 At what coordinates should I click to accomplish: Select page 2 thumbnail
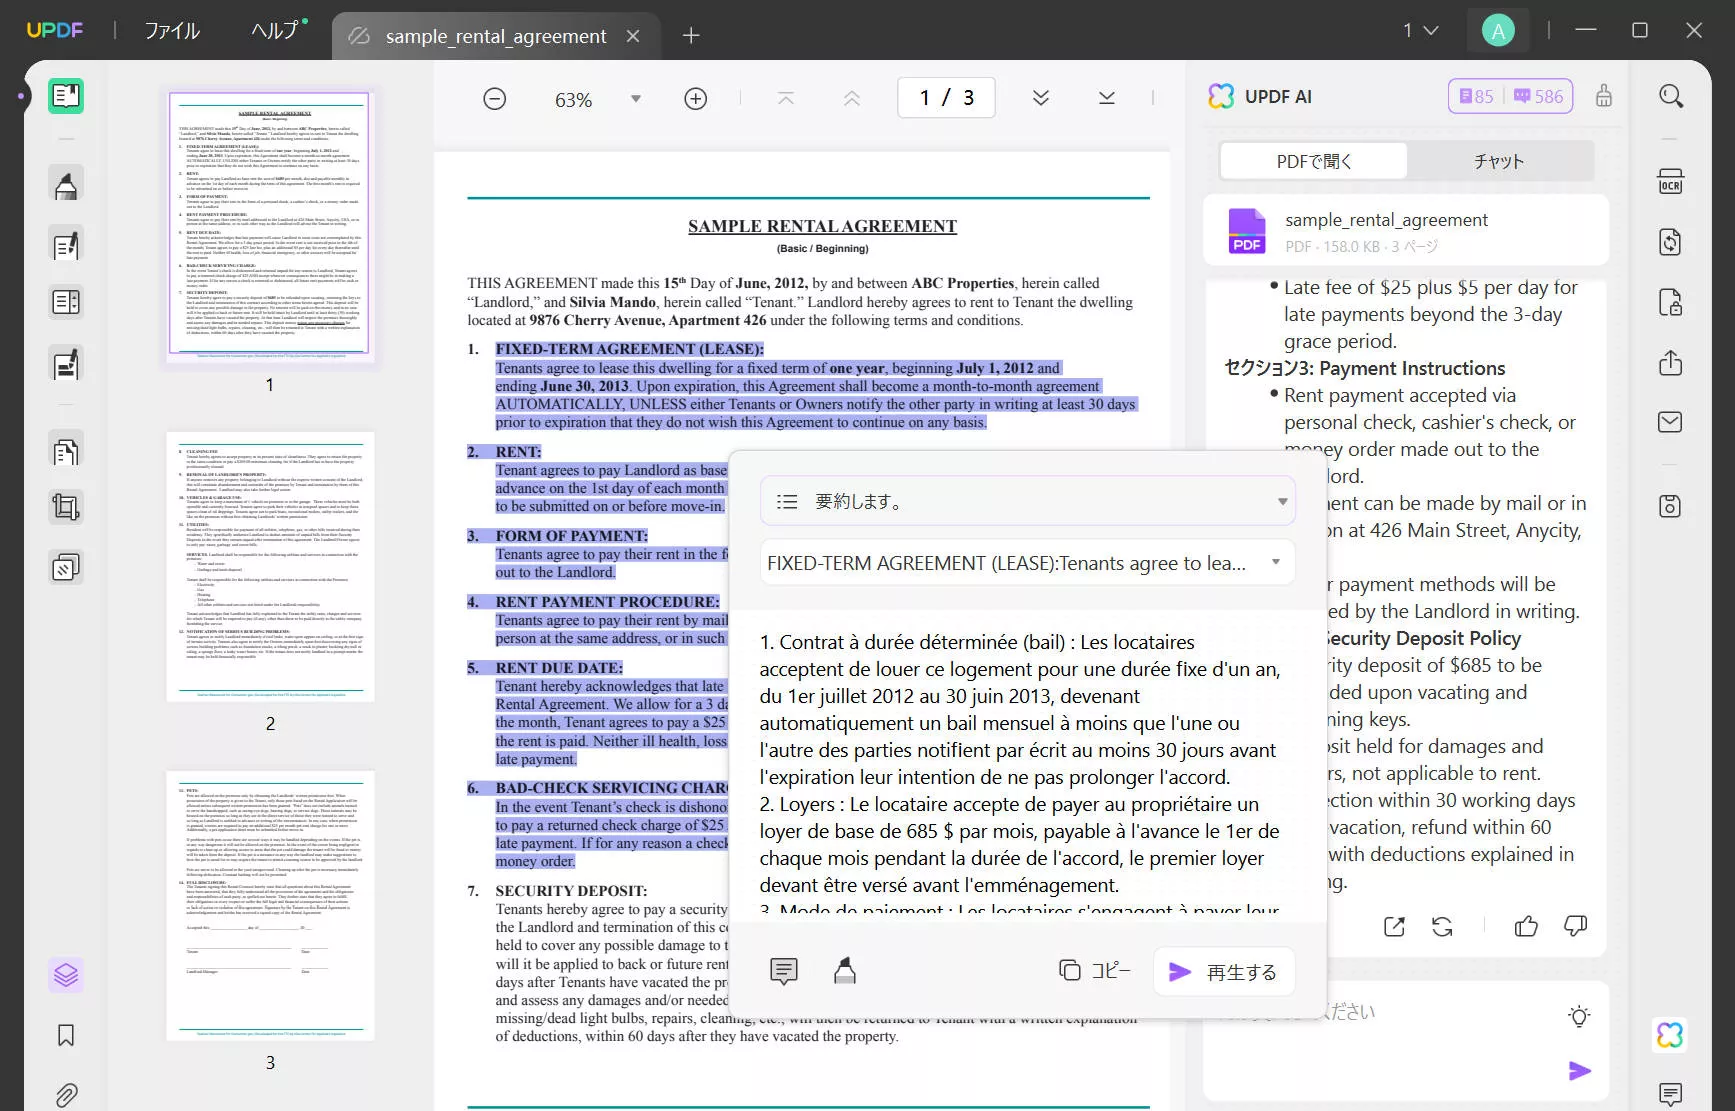pyautogui.click(x=270, y=566)
